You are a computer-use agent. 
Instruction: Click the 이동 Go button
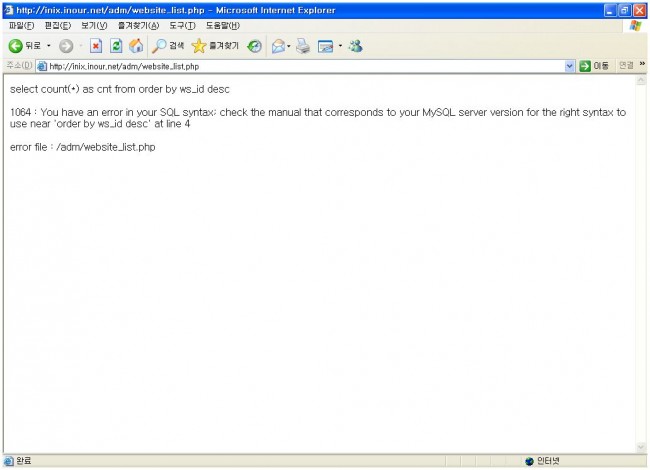pos(594,66)
